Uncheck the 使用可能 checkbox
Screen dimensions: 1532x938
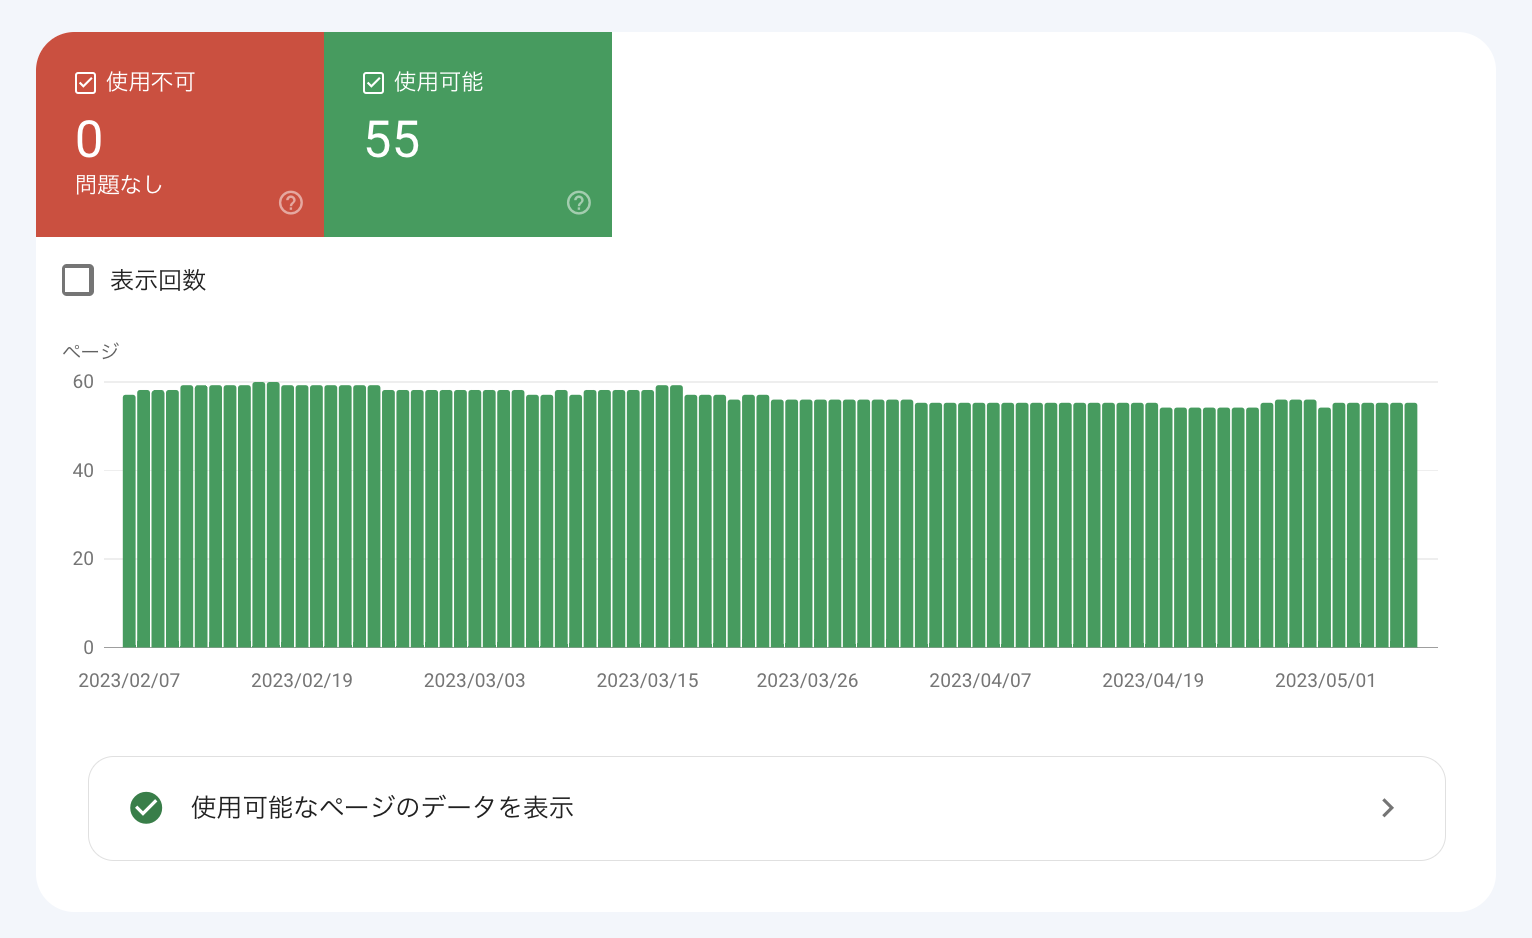click(374, 83)
